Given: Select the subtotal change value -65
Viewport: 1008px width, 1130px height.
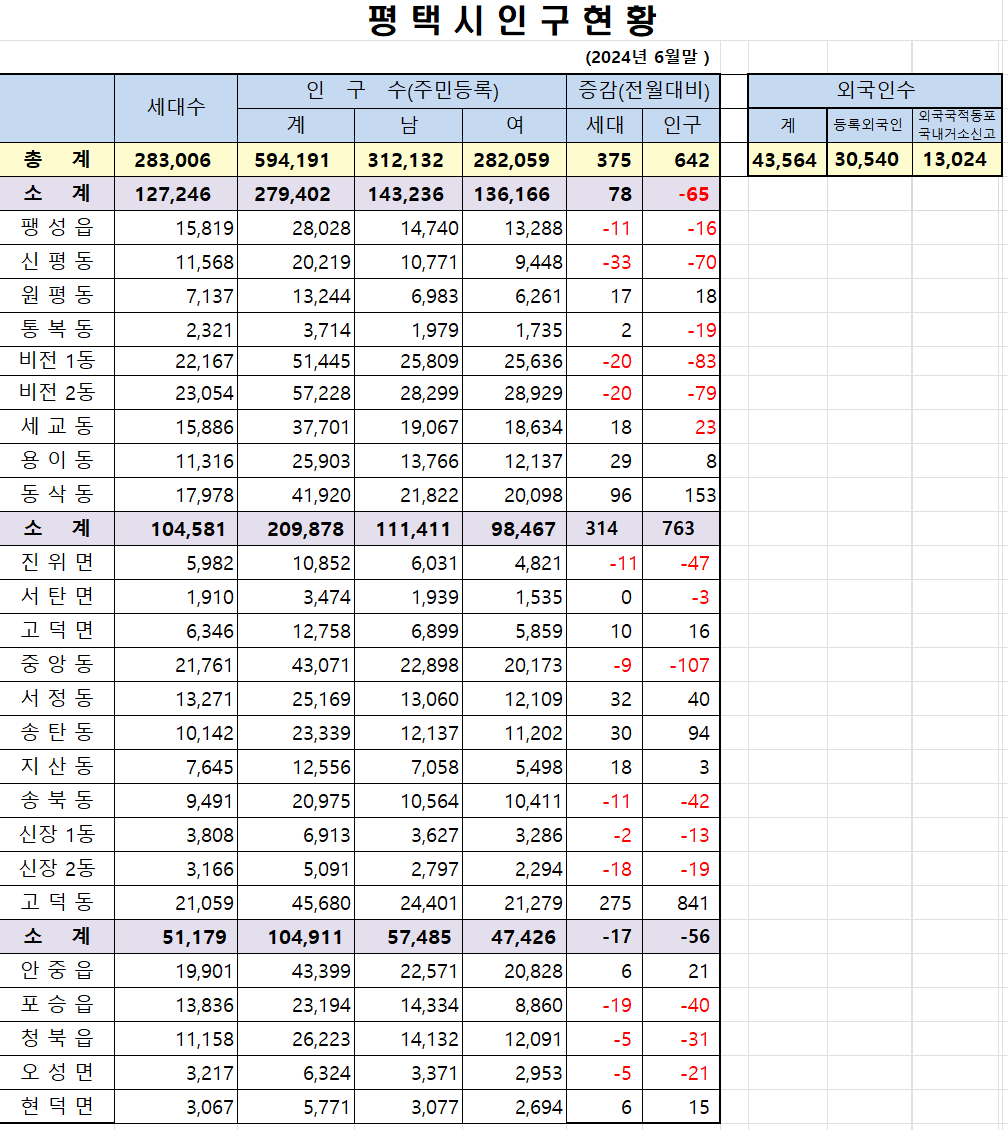Looking at the screenshot, I should 693,195.
